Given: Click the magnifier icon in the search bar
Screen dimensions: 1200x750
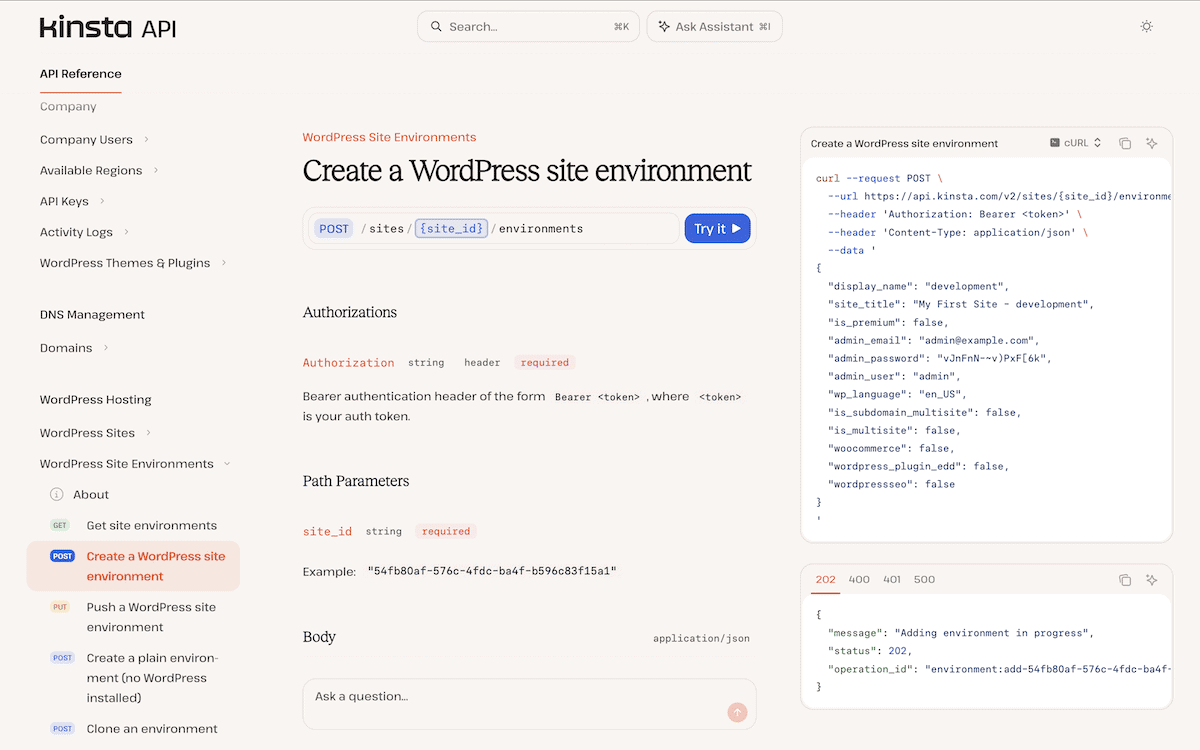Looking at the screenshot, I should [x=436, y=27].
